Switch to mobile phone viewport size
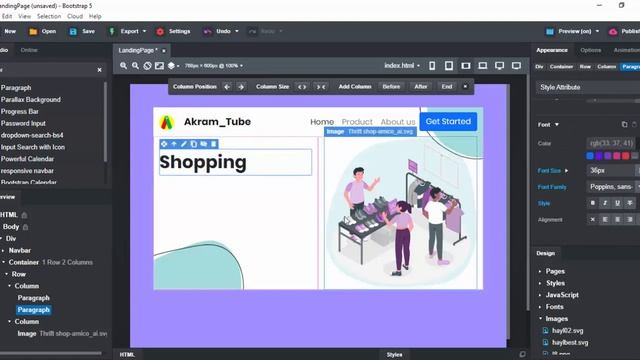Screen dimensions: 640x360 [x=432, y=66]
